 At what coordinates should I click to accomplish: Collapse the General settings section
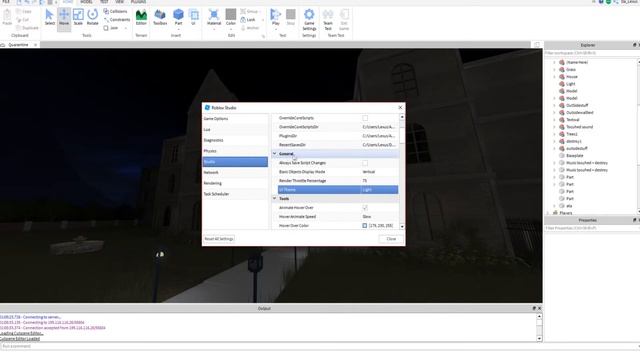[x=274, y=154]
